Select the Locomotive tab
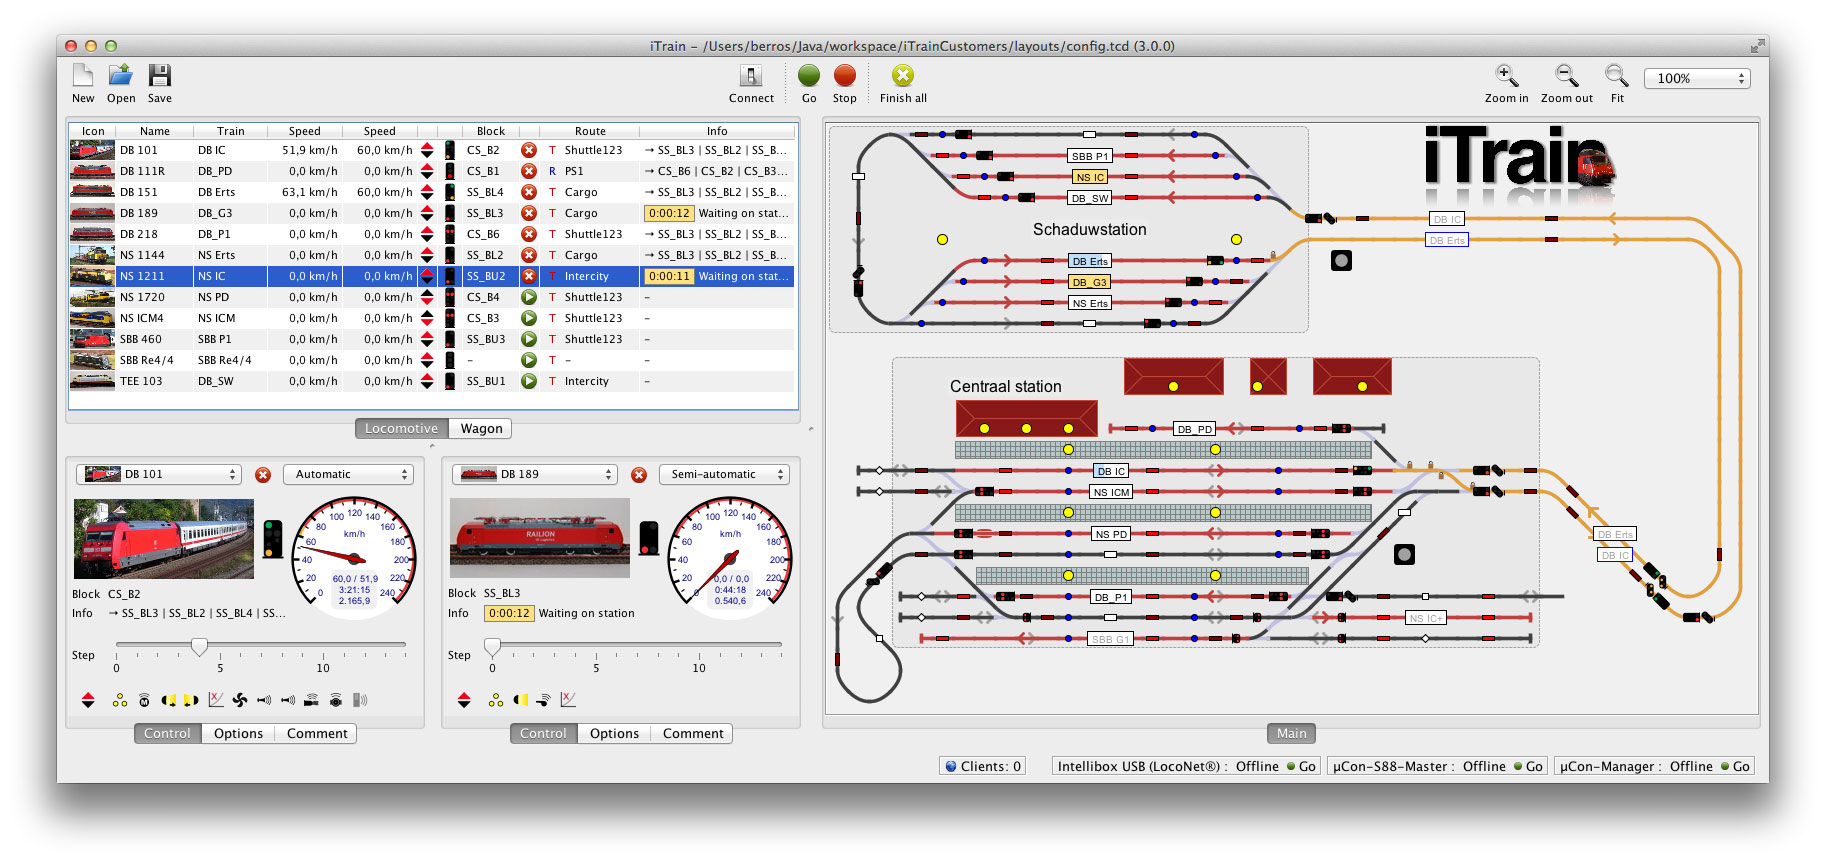The image size is (1826, 862). point(401,428)
